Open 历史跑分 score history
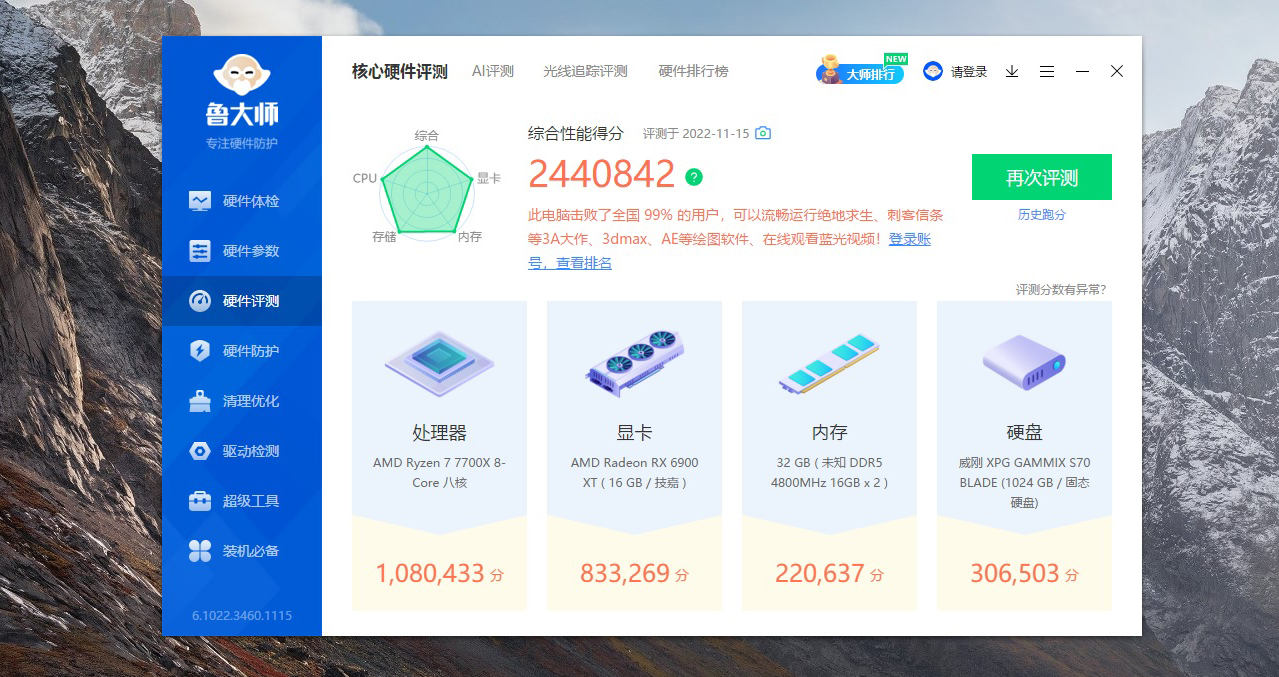The height and width of the screenshot is (677, 1279). [1041, 214]
